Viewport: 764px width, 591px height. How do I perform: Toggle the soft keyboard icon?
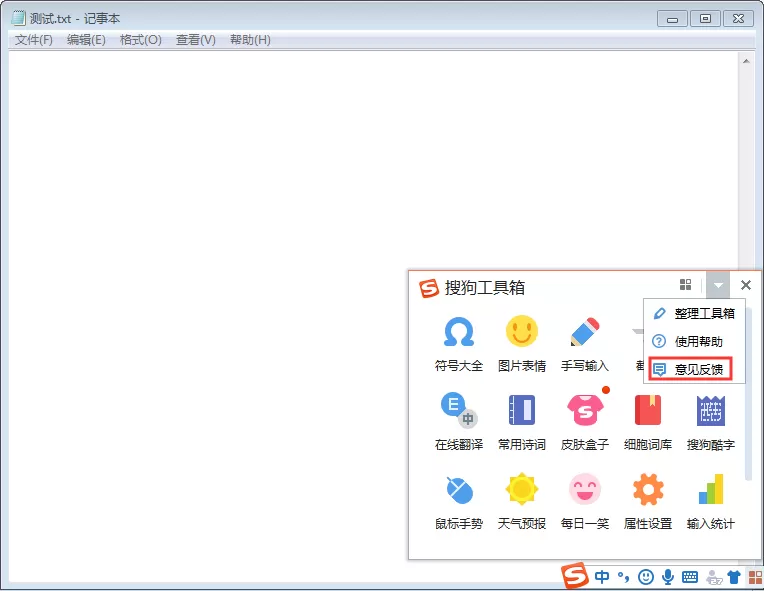689,577
